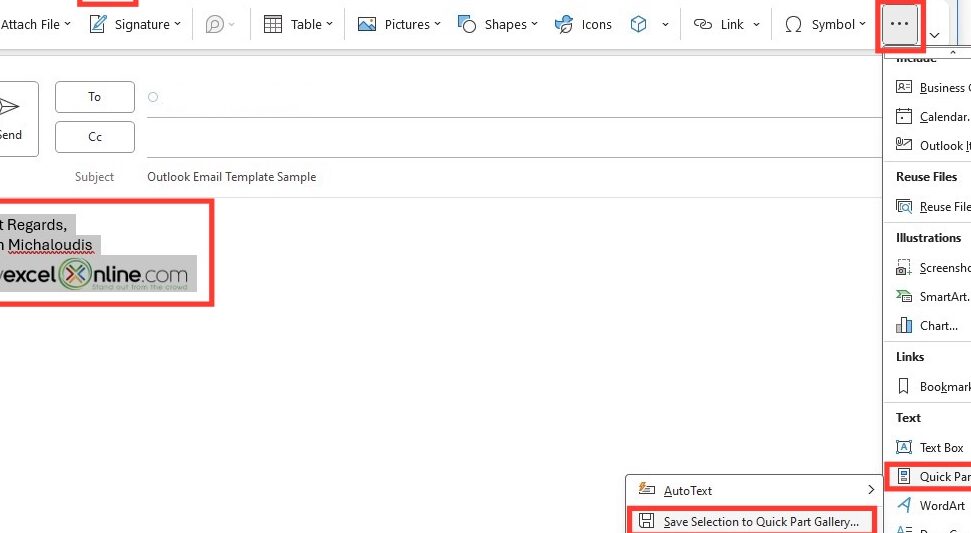The width and height of the screenshot is (971, 533).
Task: Expand the Shapes dropdown arrow
Action: 534,24
